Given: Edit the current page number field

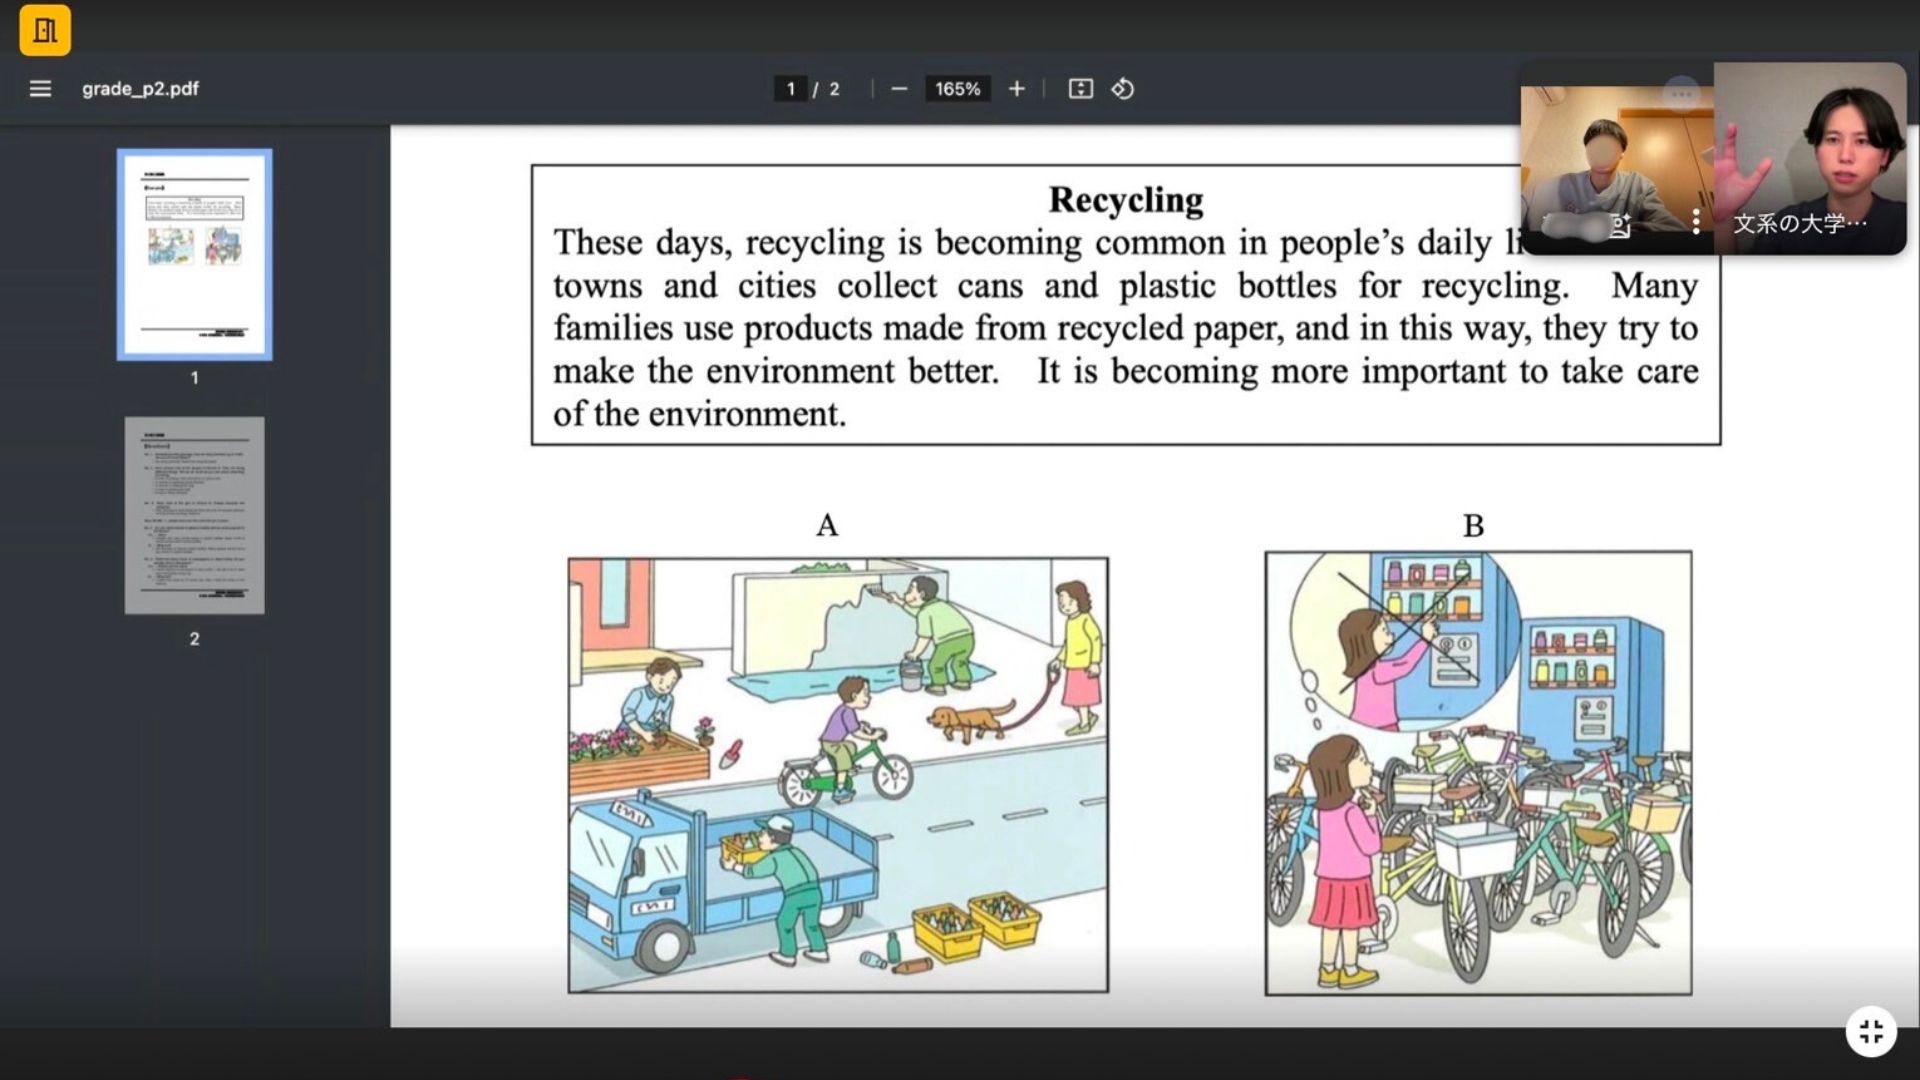Looking at the screenshot, I should click(790, 89).
